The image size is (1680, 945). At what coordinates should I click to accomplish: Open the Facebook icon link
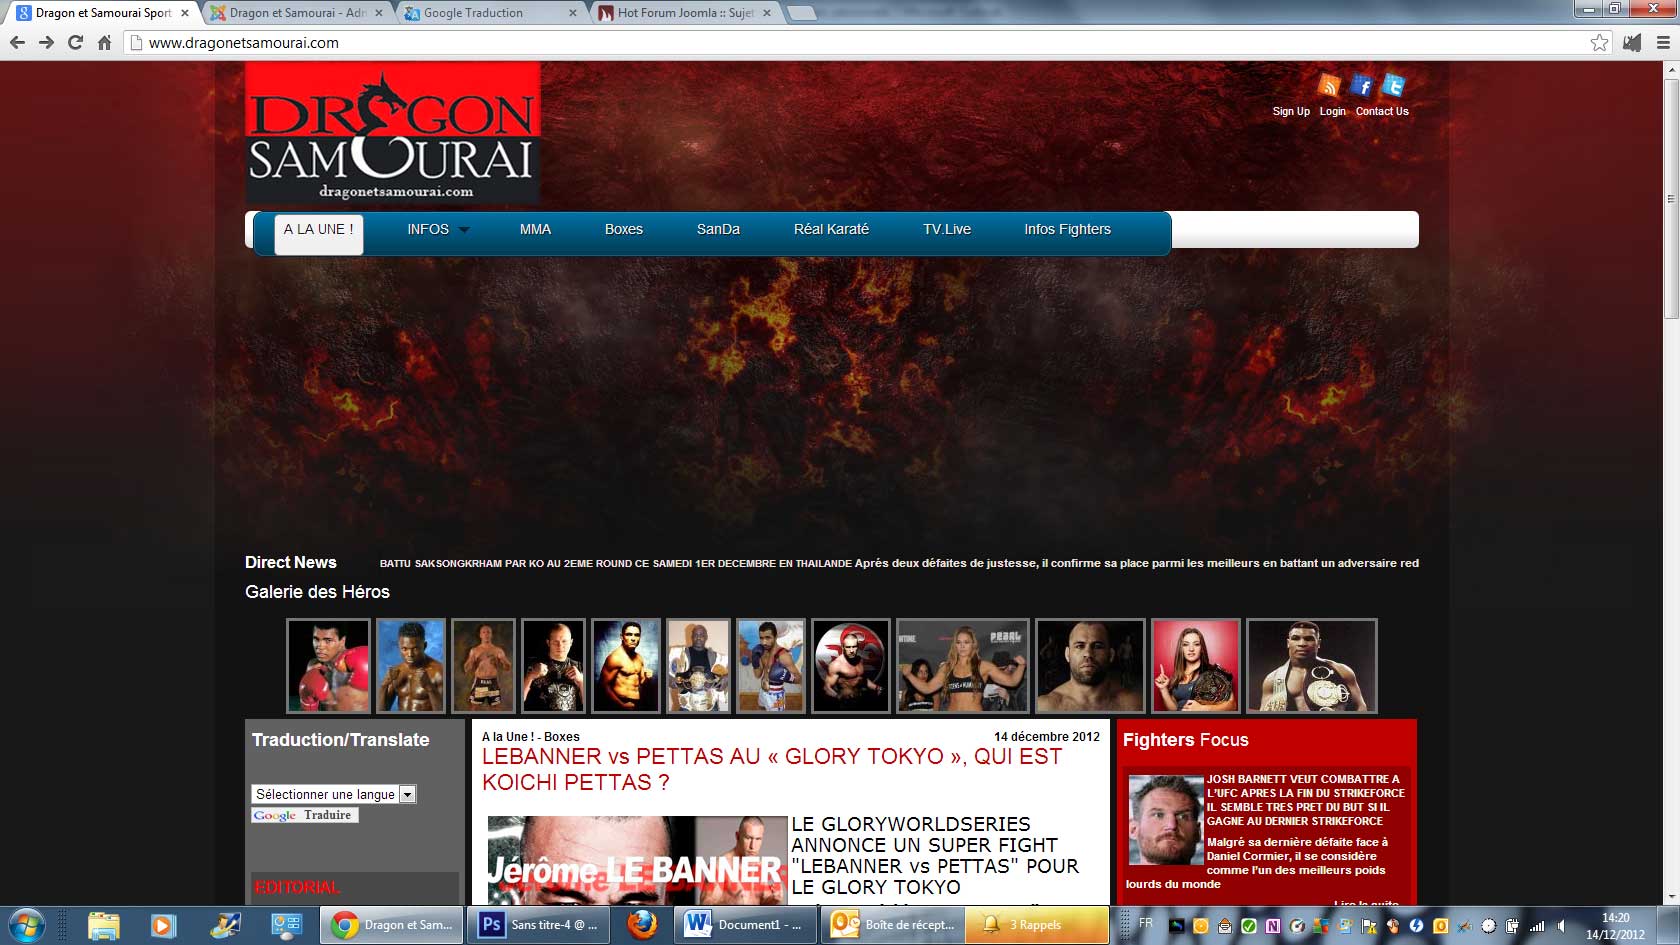click(x=1361, y=86)
